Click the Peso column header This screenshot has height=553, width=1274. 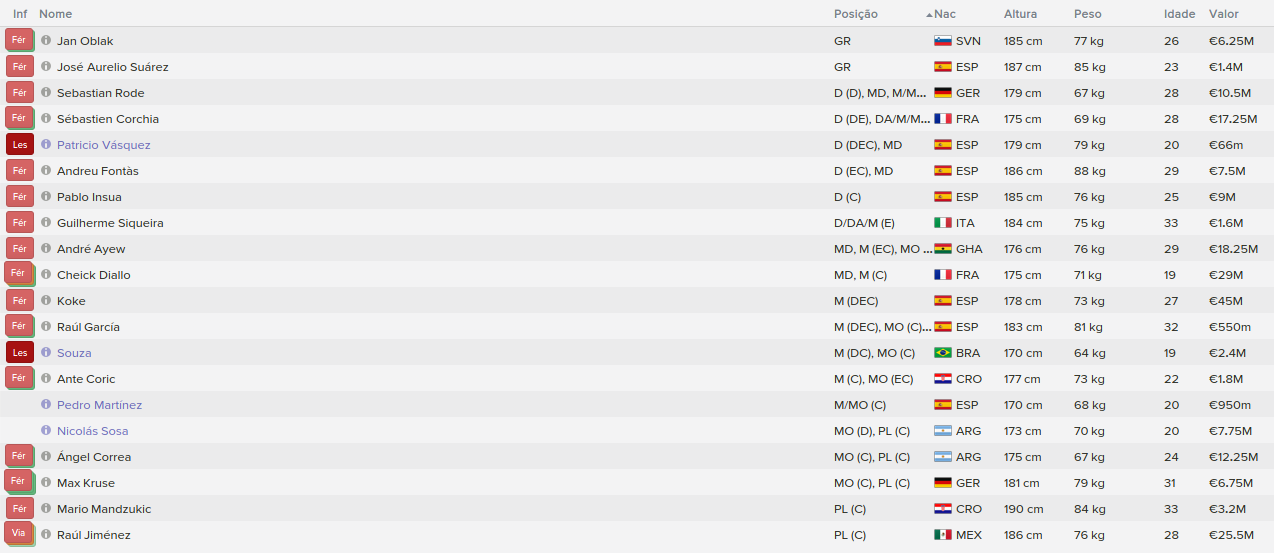pyautogui.click(x=1088, y=14)
